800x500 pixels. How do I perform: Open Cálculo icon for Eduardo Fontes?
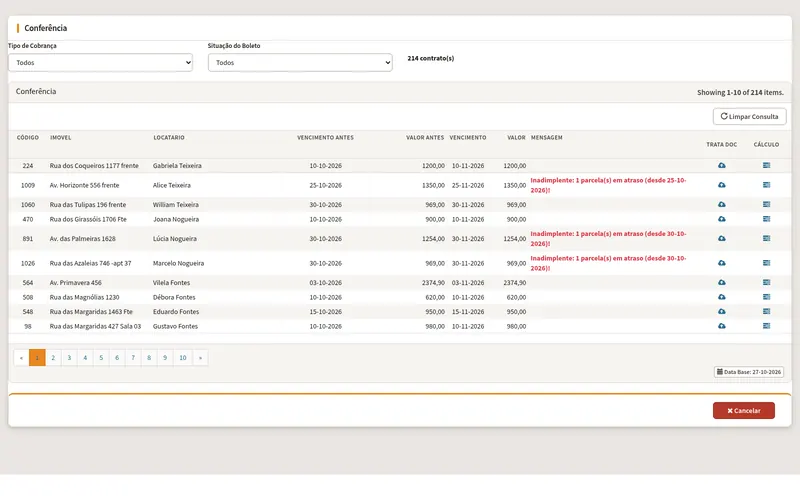766,311
